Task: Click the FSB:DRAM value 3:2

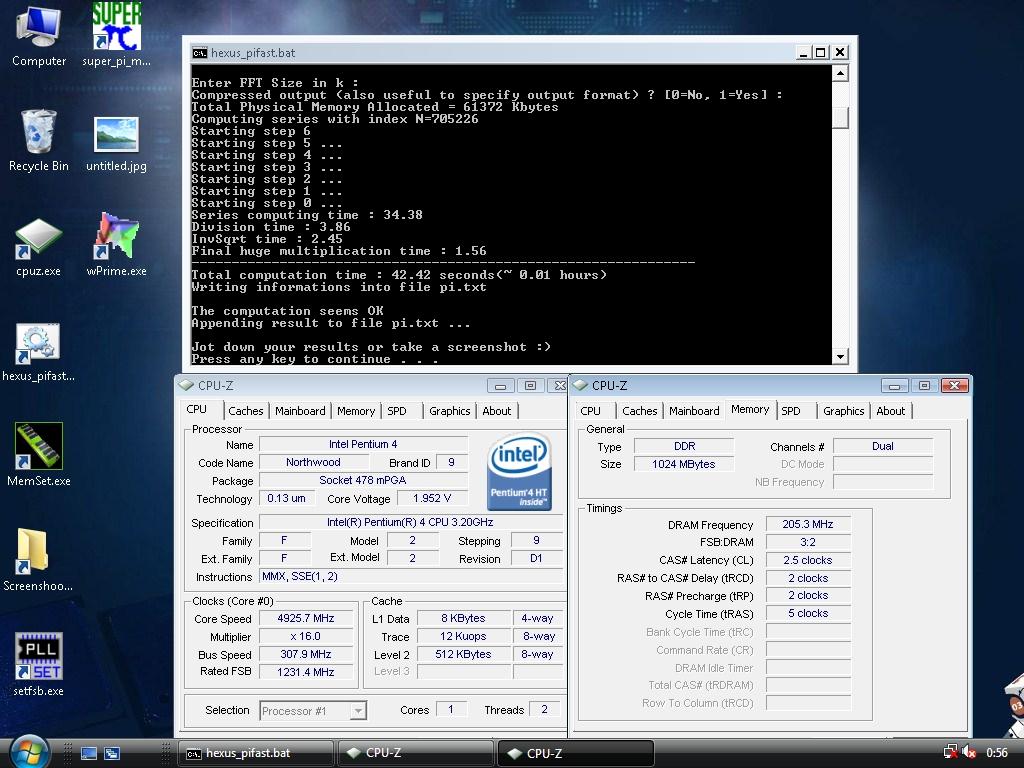Action: tap(808, 542)
